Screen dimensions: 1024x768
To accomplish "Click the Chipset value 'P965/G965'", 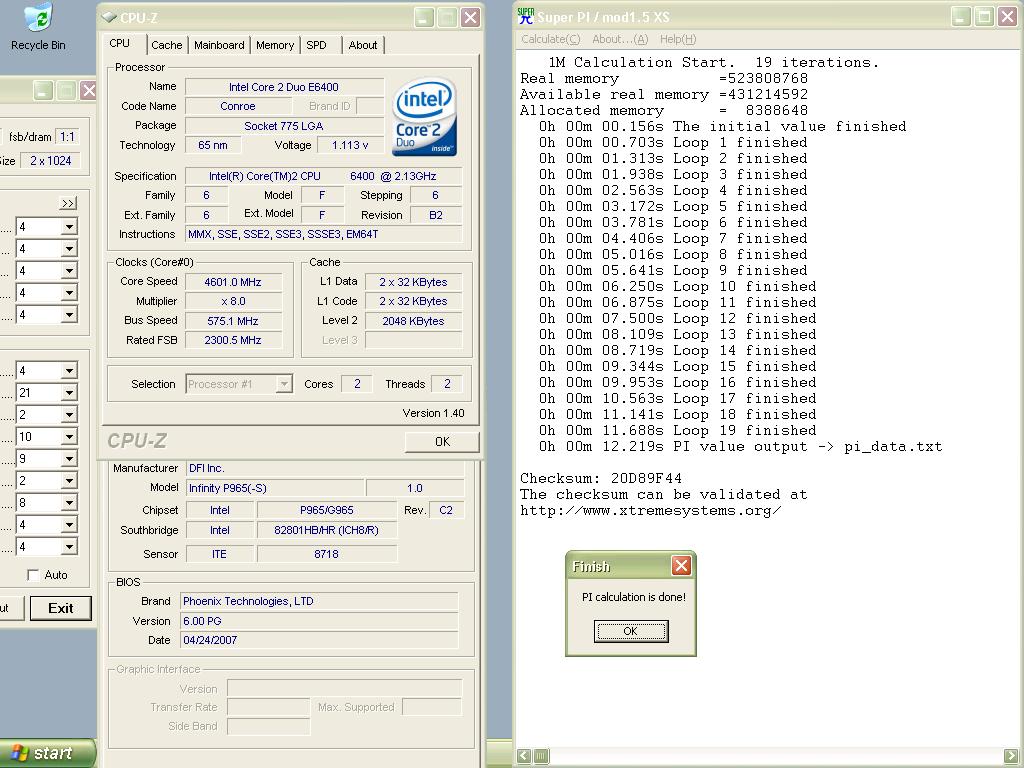I will pos(327,510).
